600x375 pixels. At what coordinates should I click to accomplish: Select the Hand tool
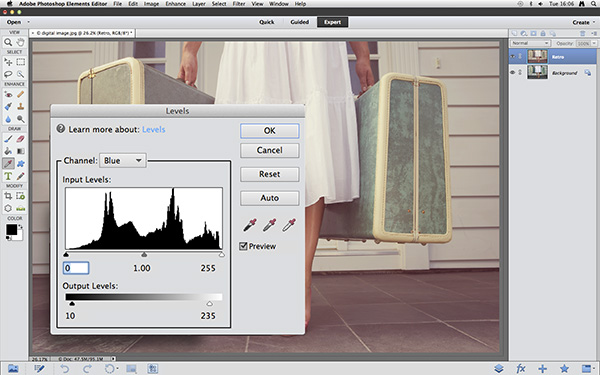point(21,42)
